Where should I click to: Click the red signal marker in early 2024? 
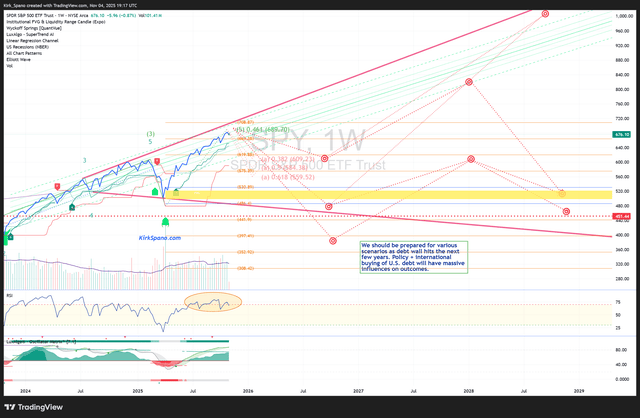[58, 187]
